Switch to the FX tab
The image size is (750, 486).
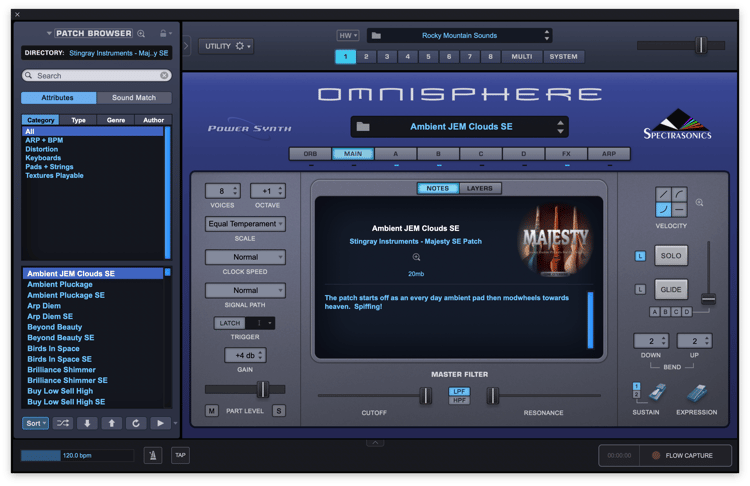click(x=566, y=154)
